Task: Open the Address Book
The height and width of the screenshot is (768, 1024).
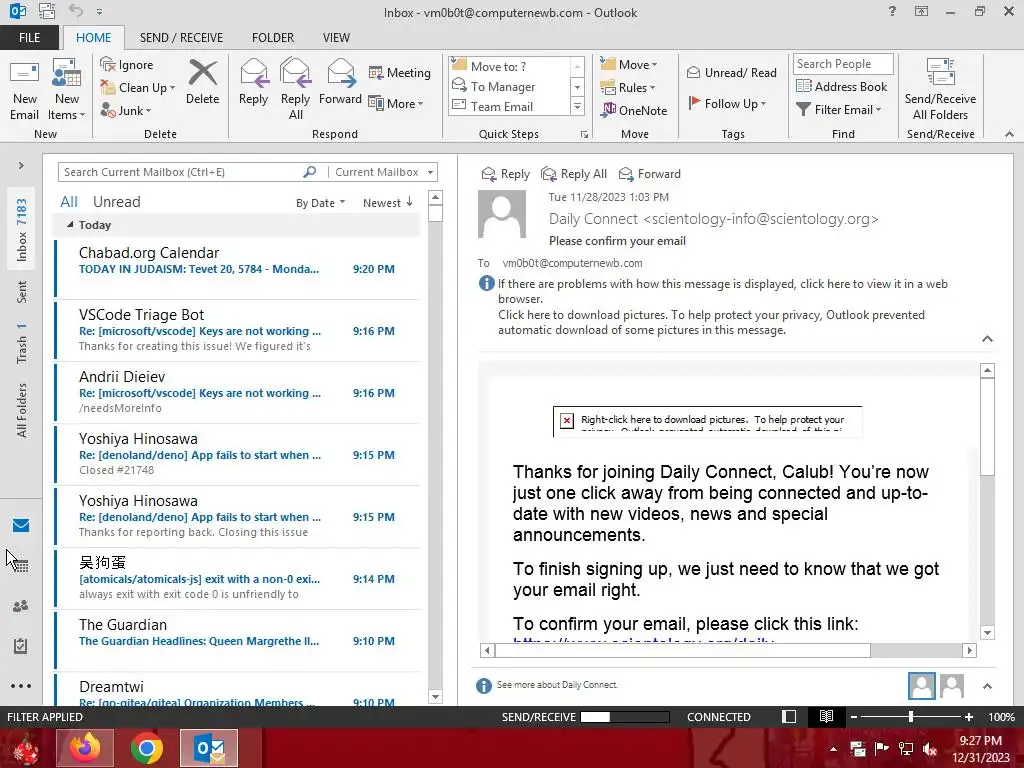Action: click(x=842, y=86)
